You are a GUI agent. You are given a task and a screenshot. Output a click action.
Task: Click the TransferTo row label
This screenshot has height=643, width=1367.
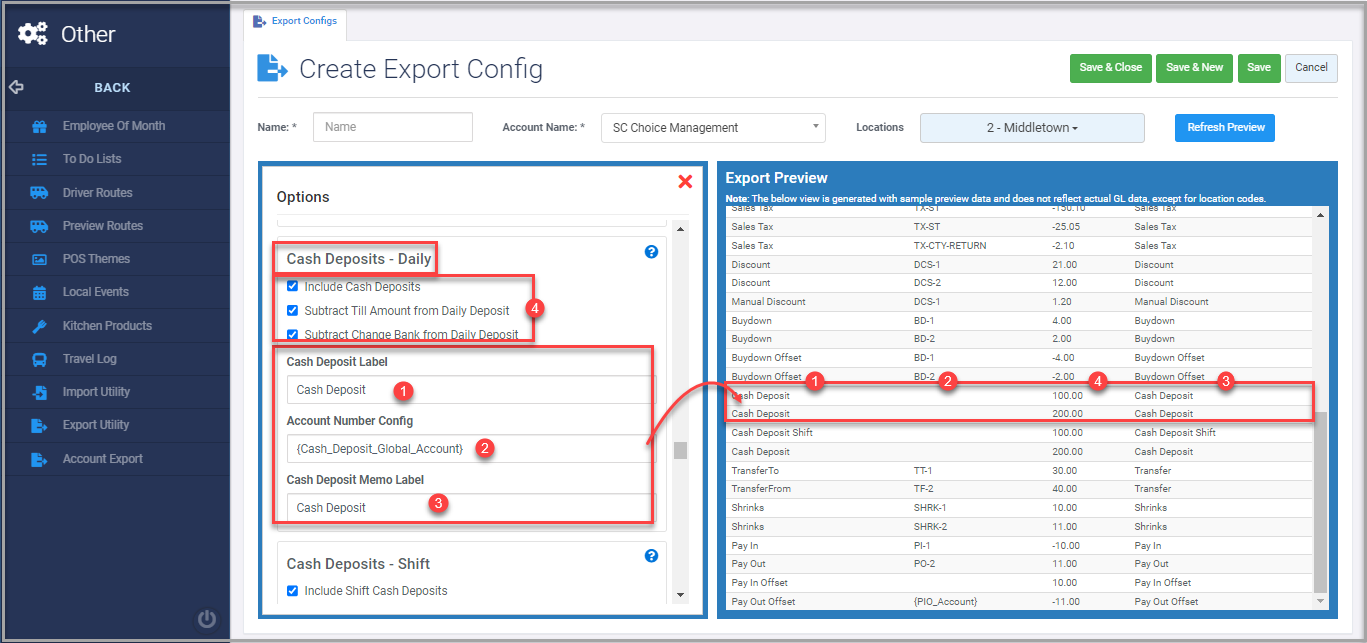tap(755, 471)
